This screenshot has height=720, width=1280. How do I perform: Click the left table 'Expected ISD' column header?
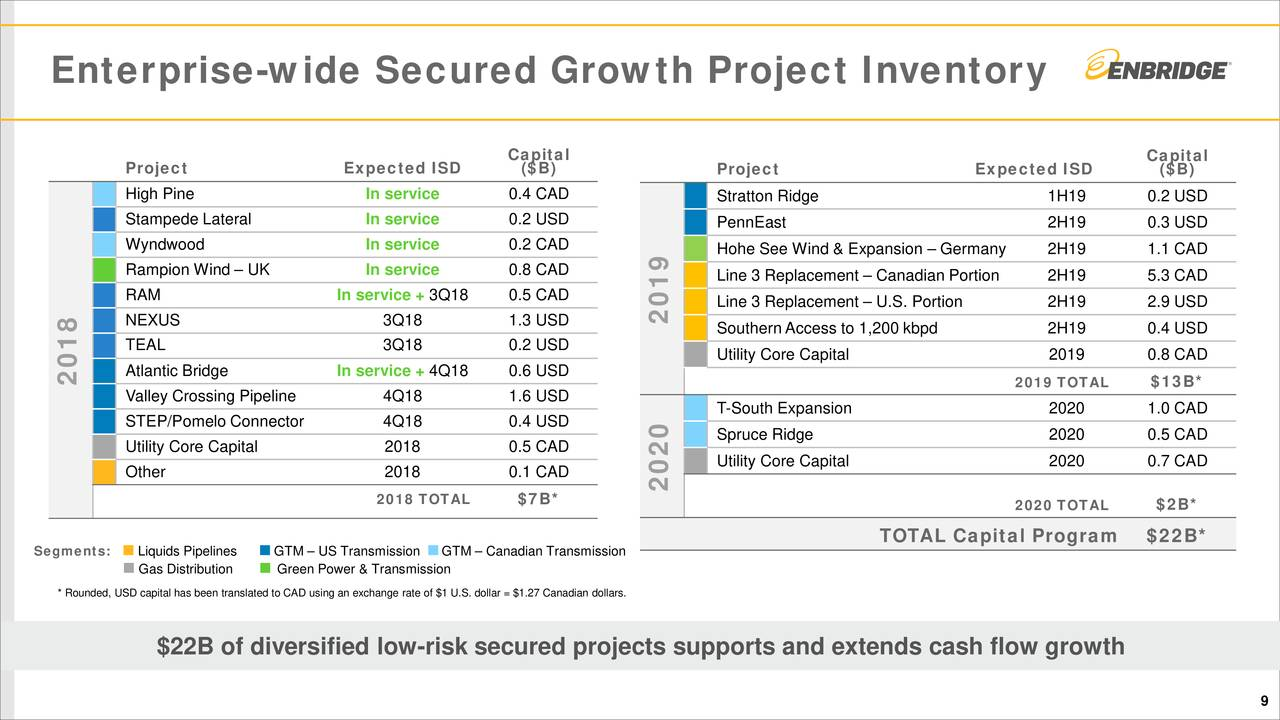click(x=402, y=168)
